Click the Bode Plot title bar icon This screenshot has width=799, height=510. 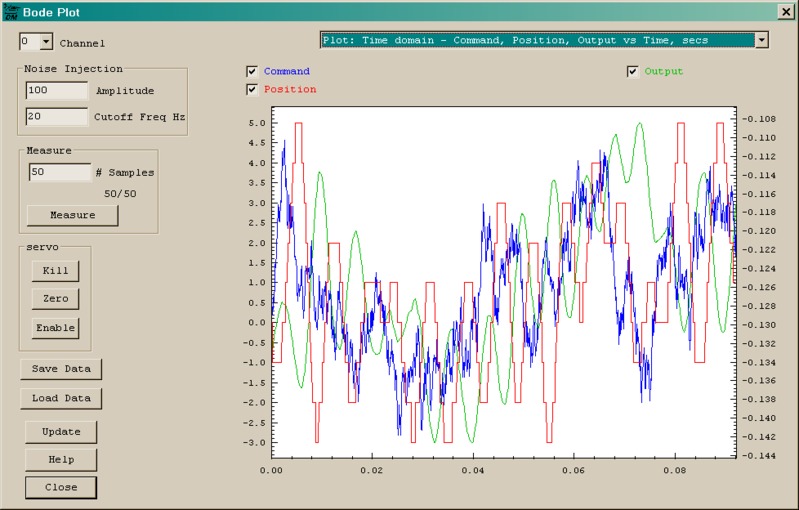coord(10,11)
